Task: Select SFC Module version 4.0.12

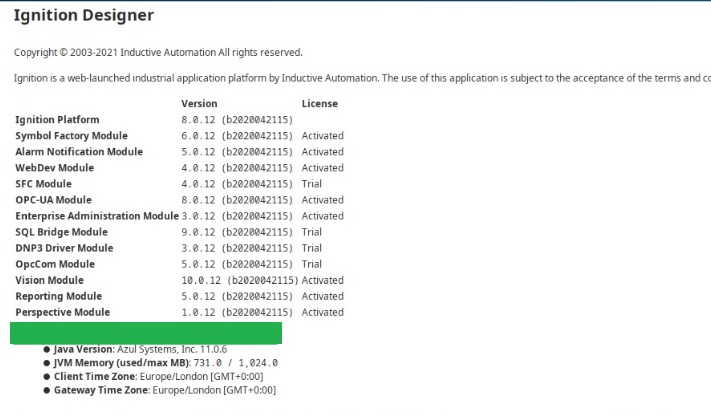Action: coord(237,184)
